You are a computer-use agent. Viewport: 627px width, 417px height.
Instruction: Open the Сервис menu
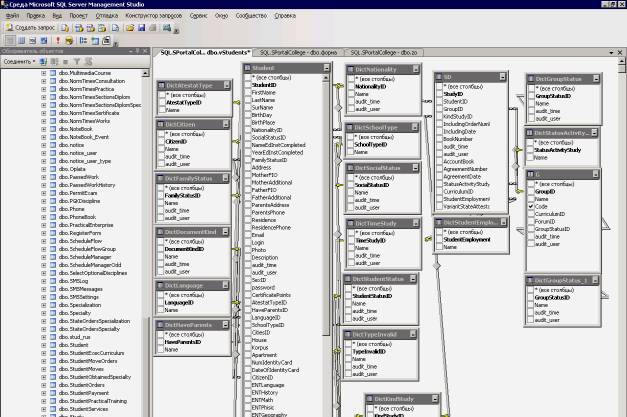[x=198, y=16]
